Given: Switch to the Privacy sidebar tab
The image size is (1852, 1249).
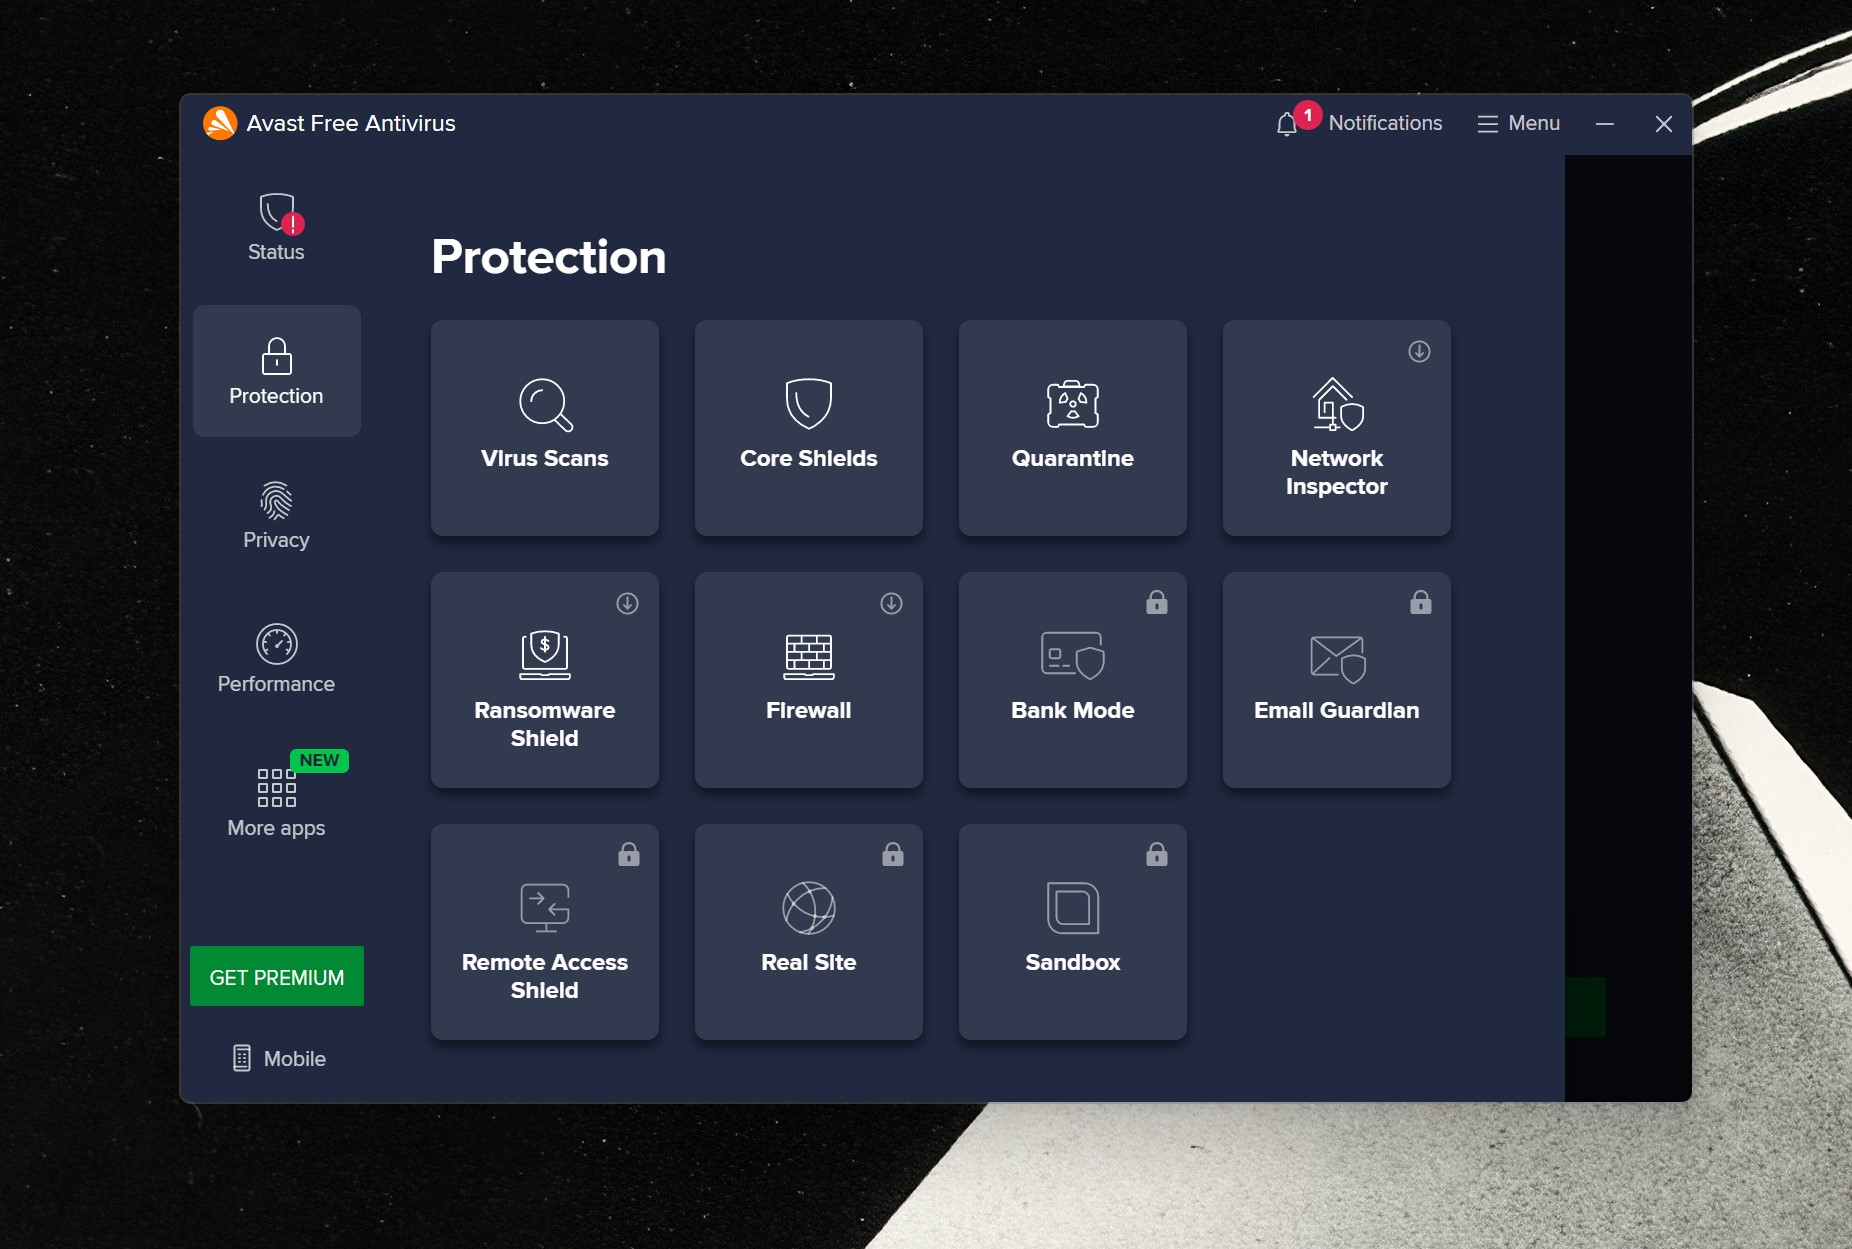Looking at the screenshot, I should pos(277,516).
